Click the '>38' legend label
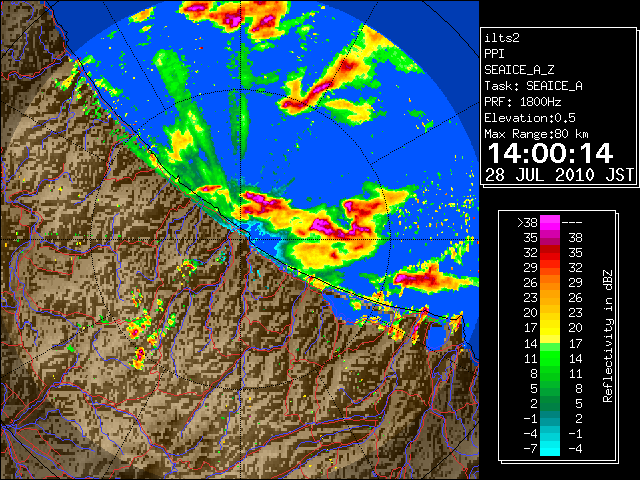Viewport: 640px width, 480px height. coord(527,222)
